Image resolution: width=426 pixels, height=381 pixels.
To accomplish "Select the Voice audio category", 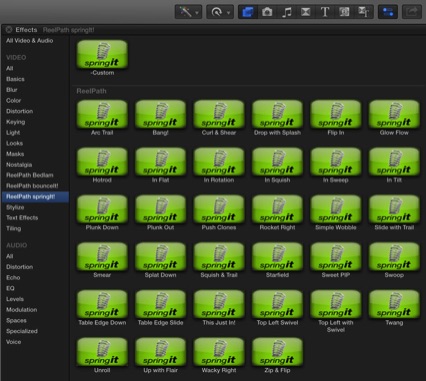I will (x=14, y=342).
